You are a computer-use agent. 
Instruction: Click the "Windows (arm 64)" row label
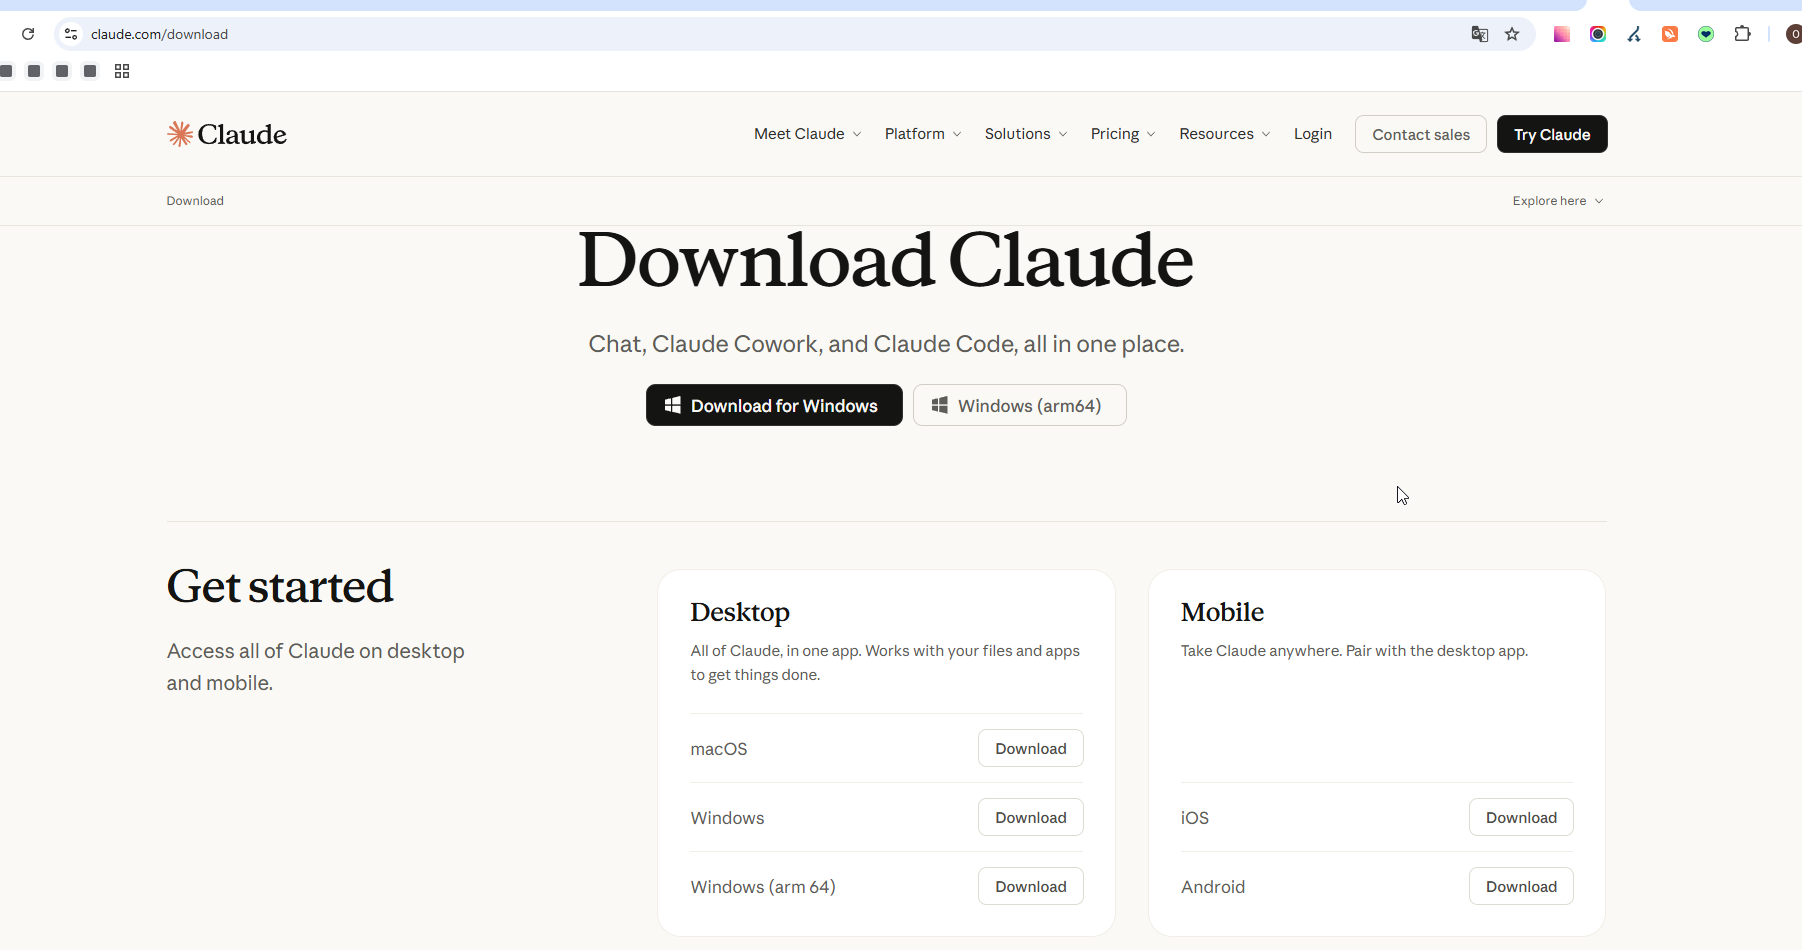point(763,887)
